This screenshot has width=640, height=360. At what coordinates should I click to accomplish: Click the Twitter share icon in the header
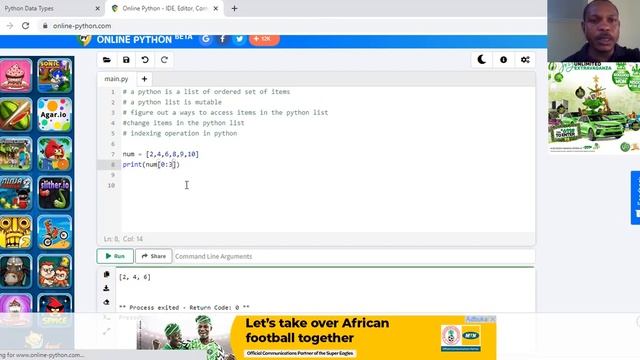pos(239,39)
